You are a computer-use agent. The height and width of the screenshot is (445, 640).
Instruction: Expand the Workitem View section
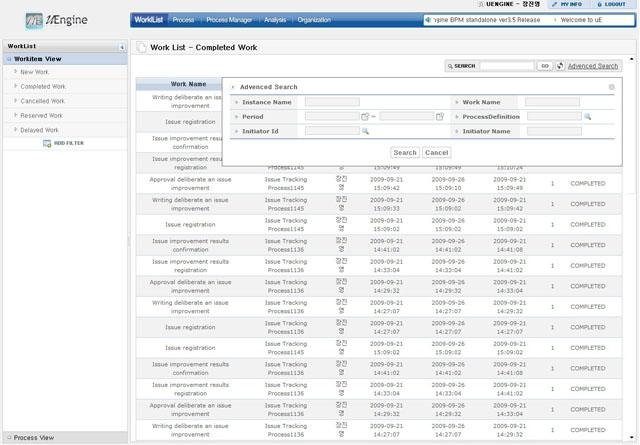pos(65,59)
